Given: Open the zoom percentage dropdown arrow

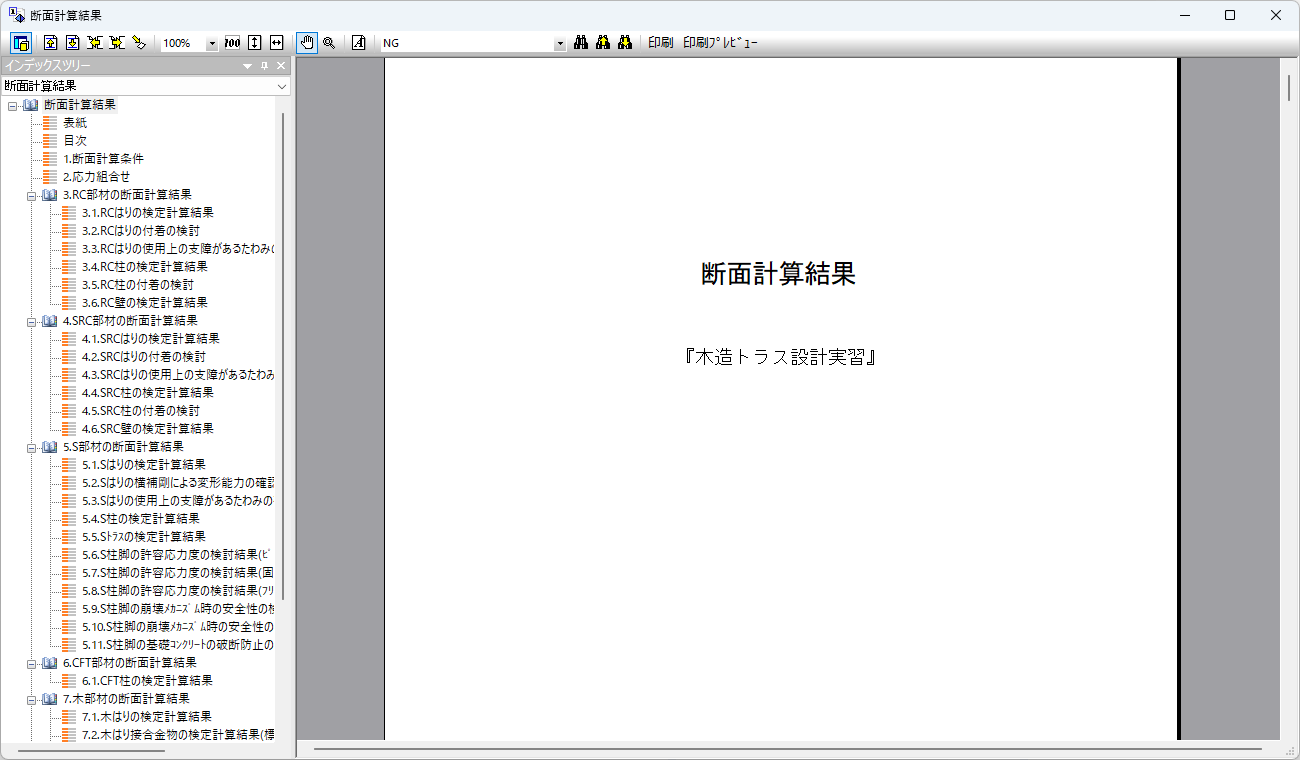Looking at the screenshot, I should pyautogui.click(x=212, y=44).
